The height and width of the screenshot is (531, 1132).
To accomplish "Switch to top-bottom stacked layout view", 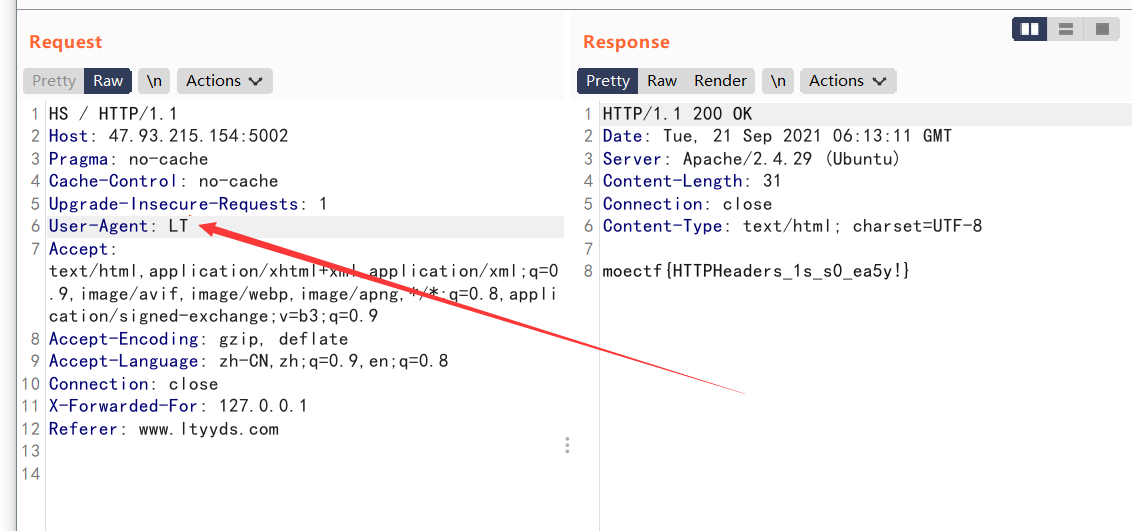I will coord(1066,29).
